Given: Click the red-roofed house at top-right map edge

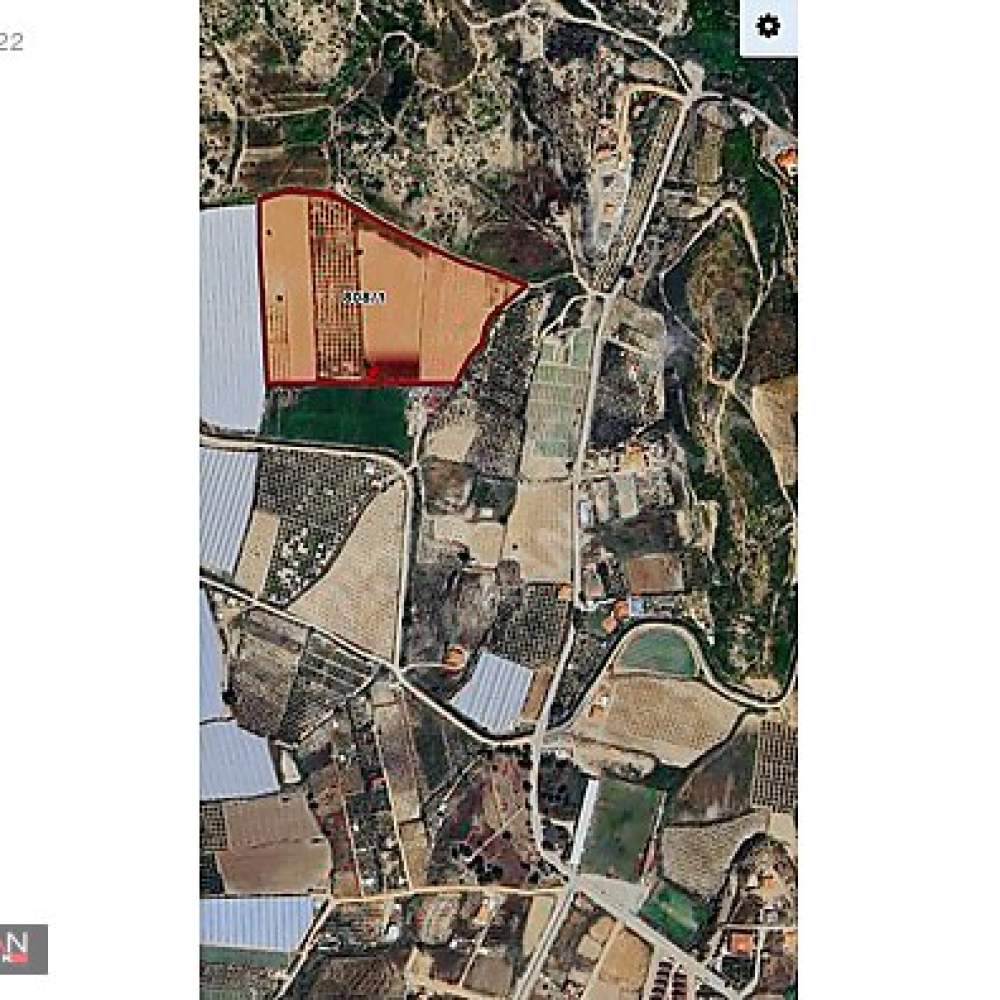Looking at the screenshot, I should pyautogui.click(x=787, y=157).
